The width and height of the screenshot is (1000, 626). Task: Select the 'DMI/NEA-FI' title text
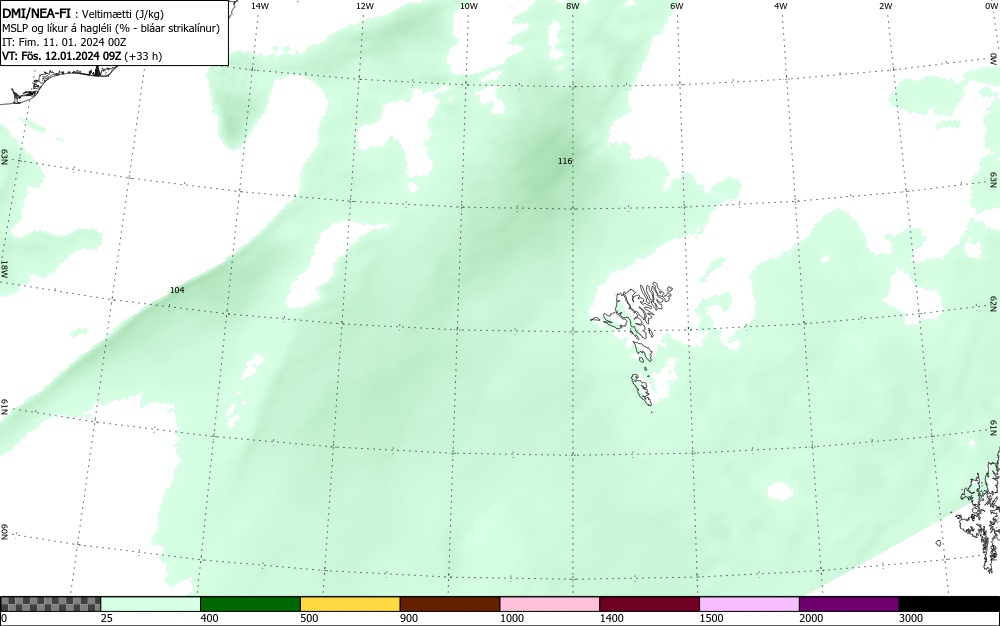point(36,13)
